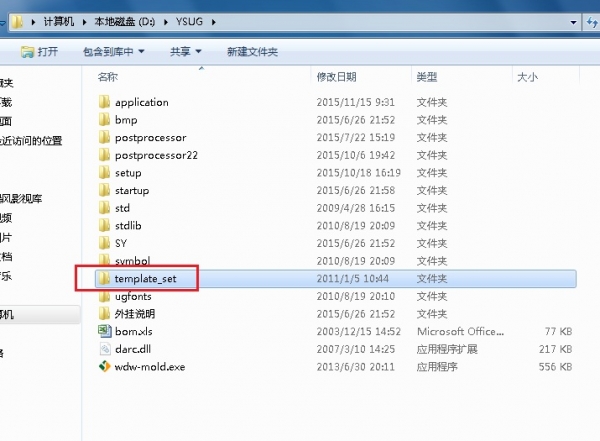
Task: Open the address bar history dropdown arrow
Action: pos(573,22)
